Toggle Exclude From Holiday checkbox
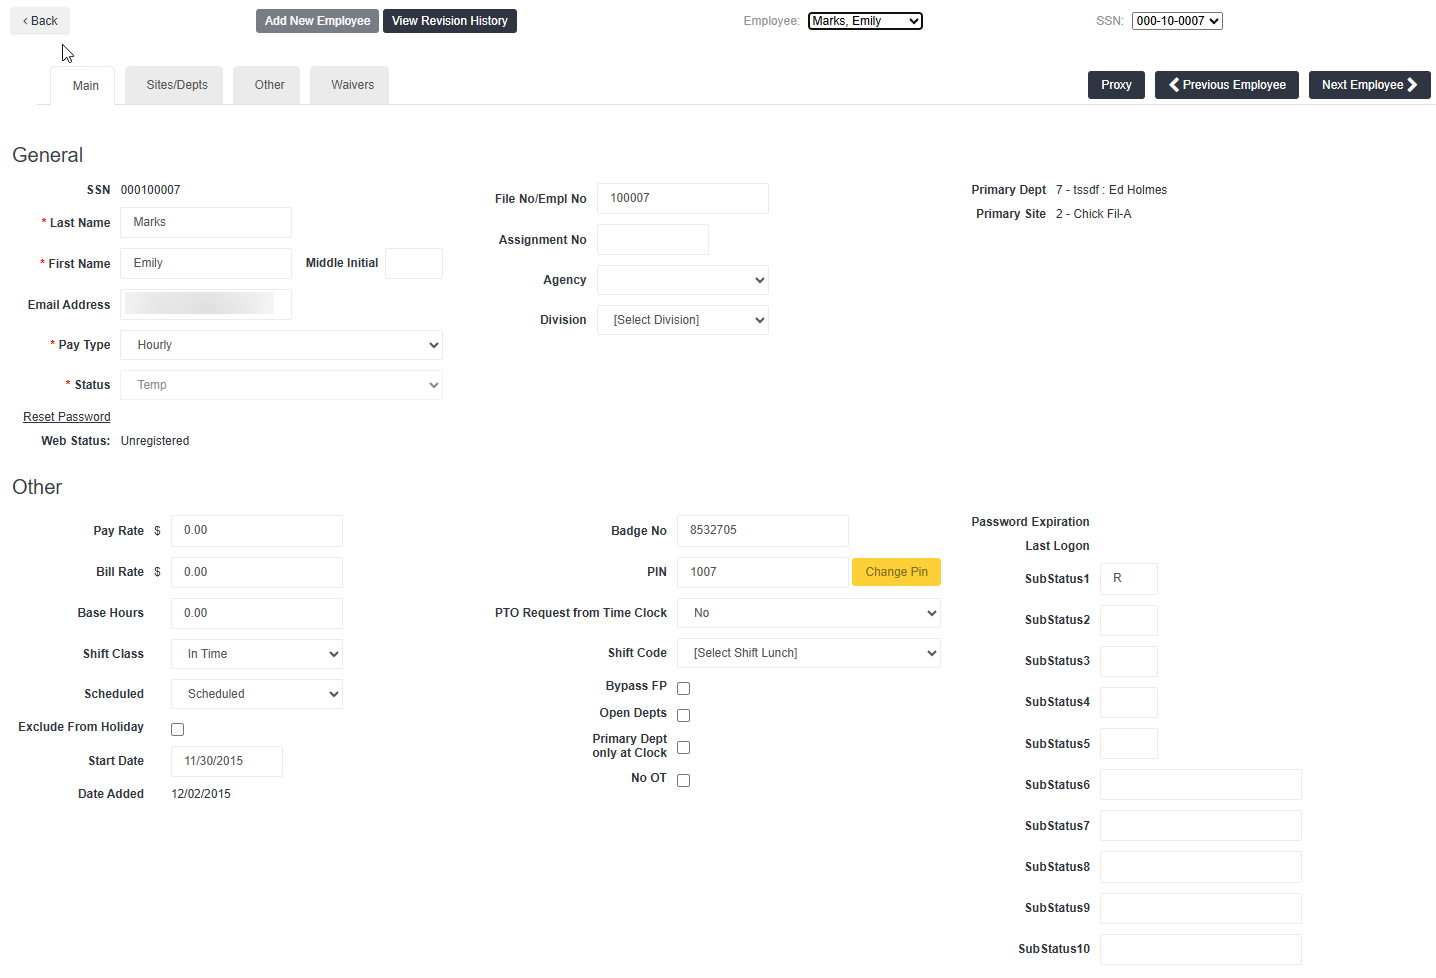The width and height of the screenshot is (1436, 978). (178, 729)
